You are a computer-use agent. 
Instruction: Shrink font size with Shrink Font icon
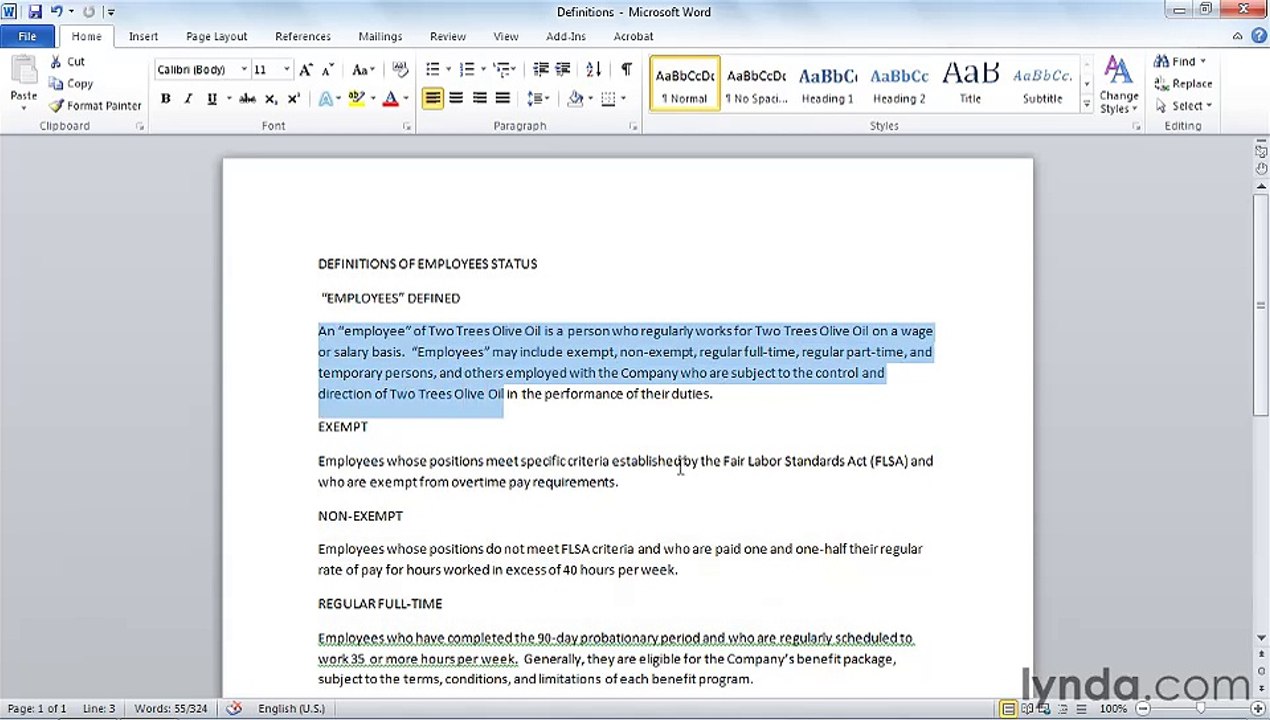[326, 70]
